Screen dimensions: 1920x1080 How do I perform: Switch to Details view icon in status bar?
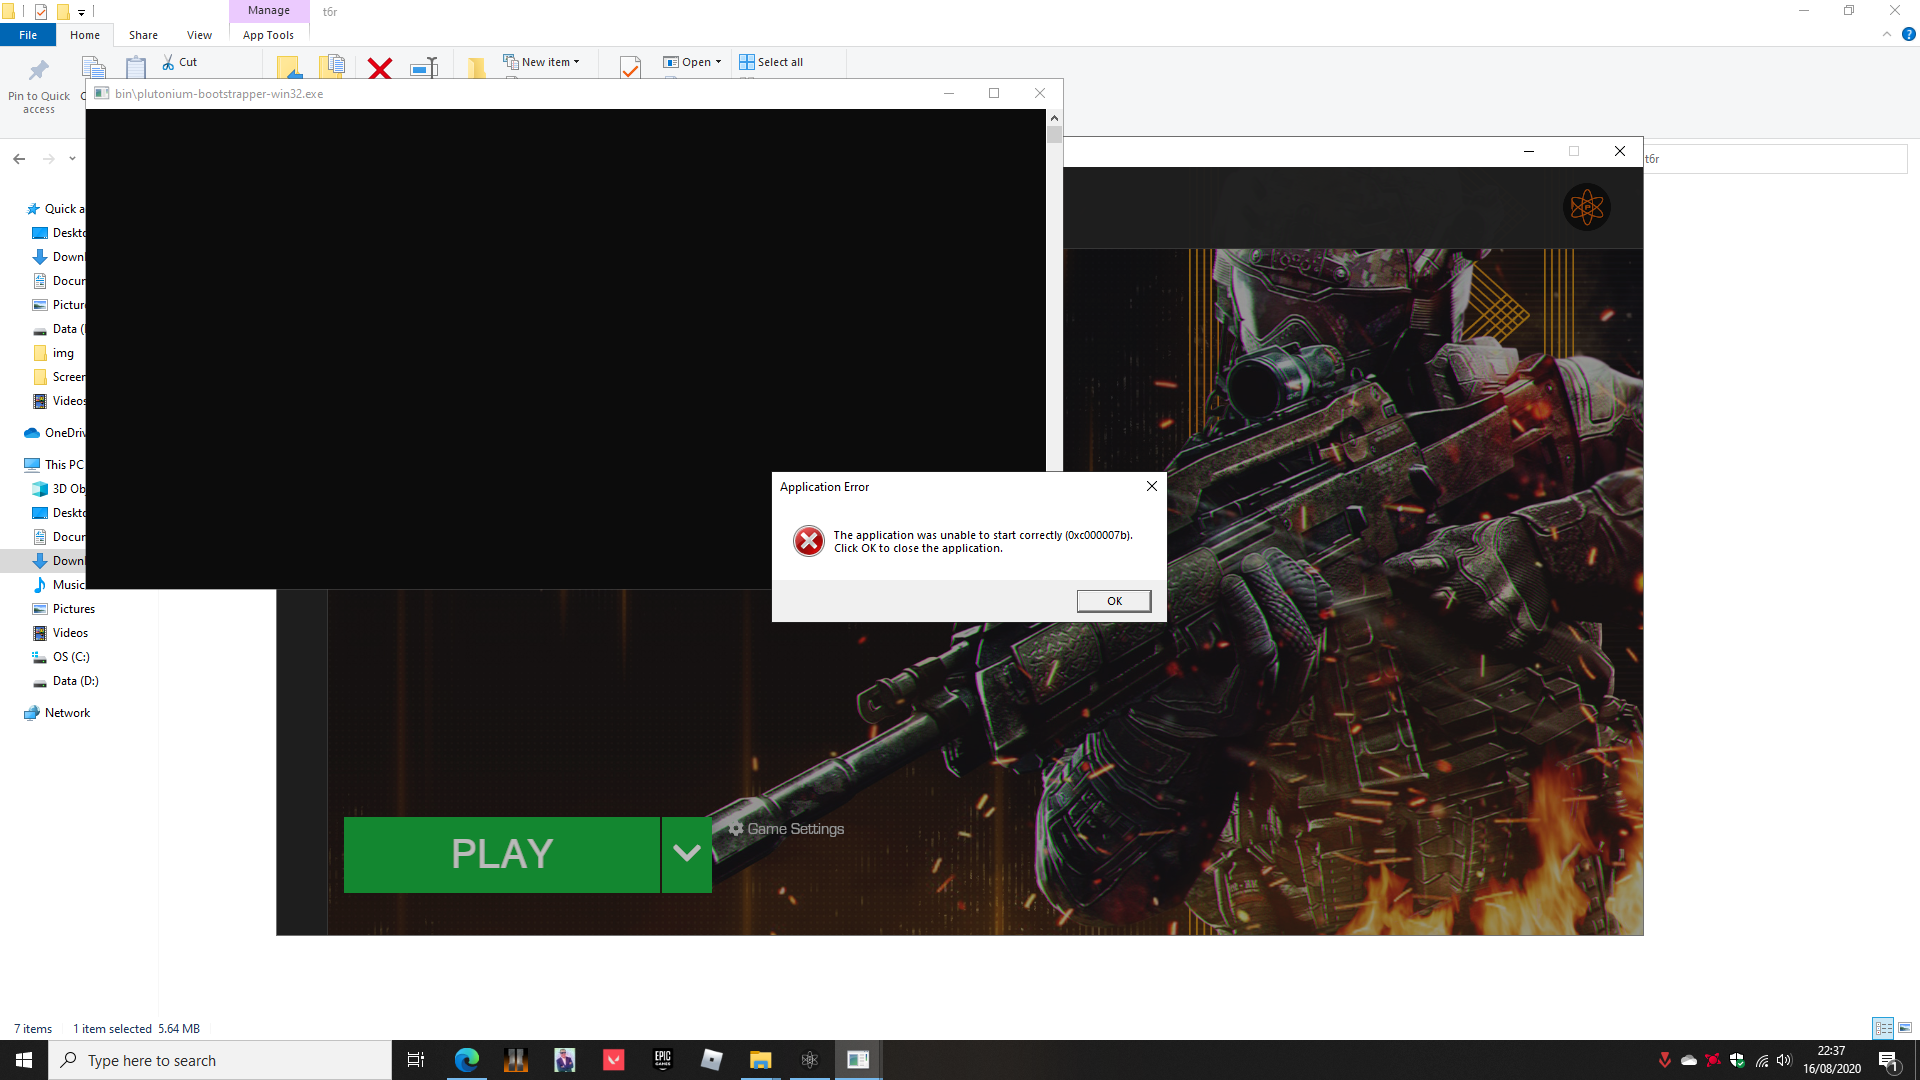tap(1883, 1028)
